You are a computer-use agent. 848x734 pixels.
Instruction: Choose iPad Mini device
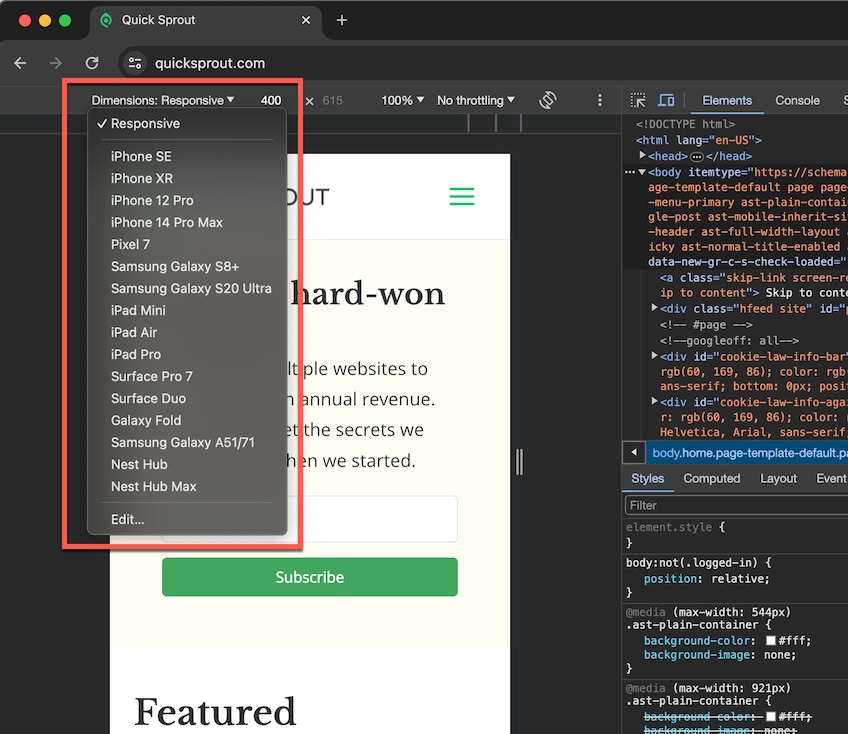[x=187, y=310]
